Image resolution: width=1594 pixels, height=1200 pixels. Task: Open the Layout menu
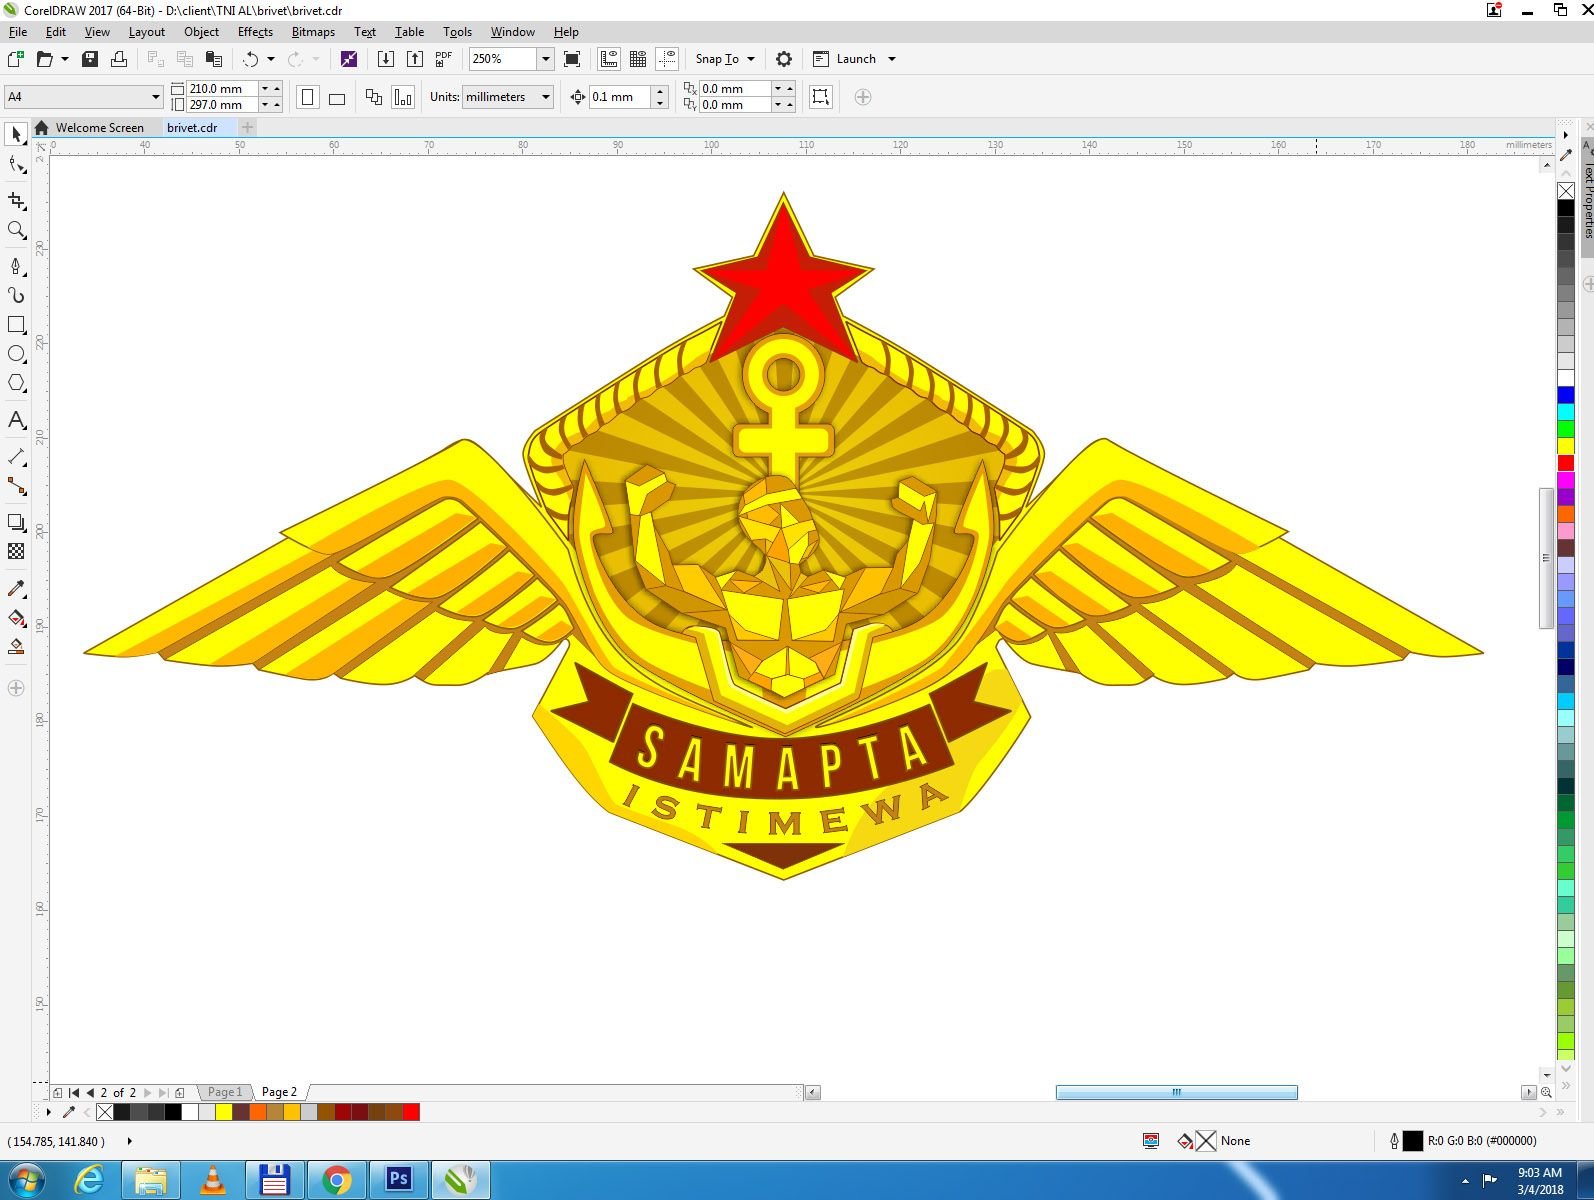[x=147, y=32]
